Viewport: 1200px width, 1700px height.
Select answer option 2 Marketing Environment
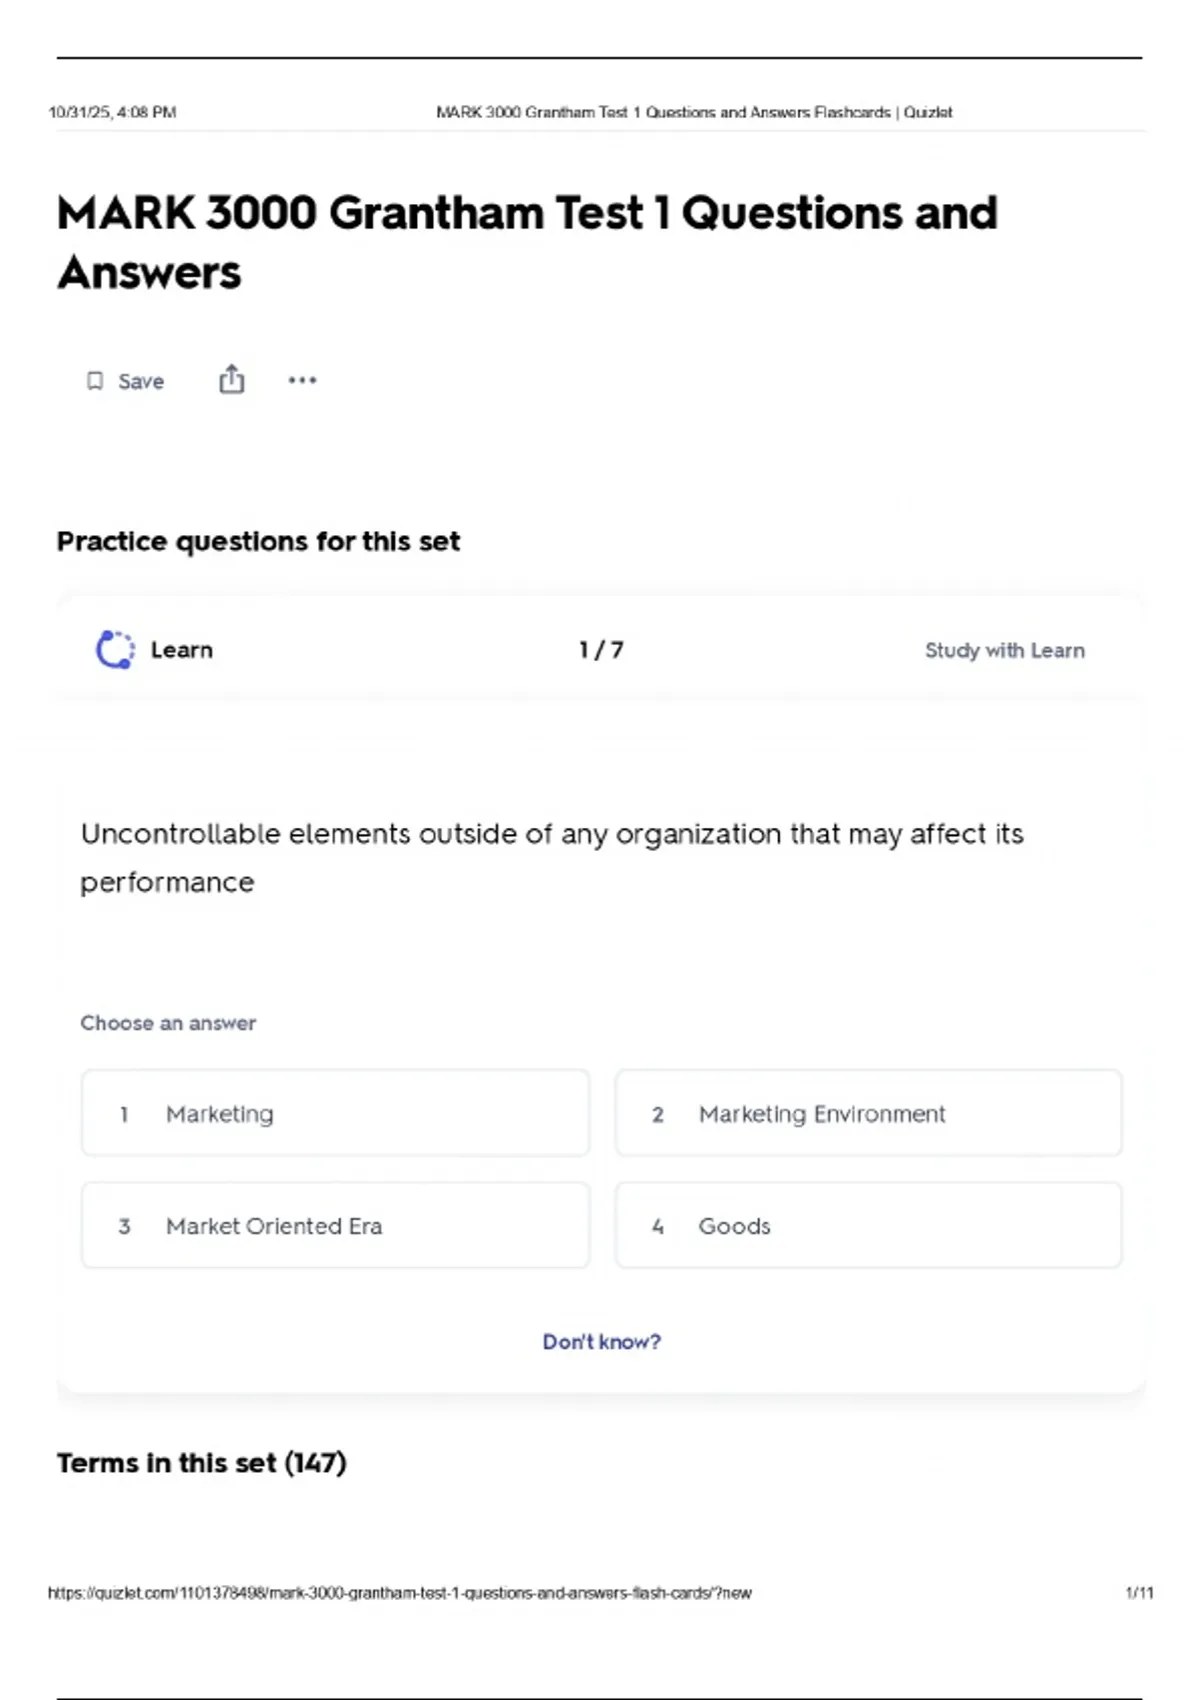click(868, 1113)
